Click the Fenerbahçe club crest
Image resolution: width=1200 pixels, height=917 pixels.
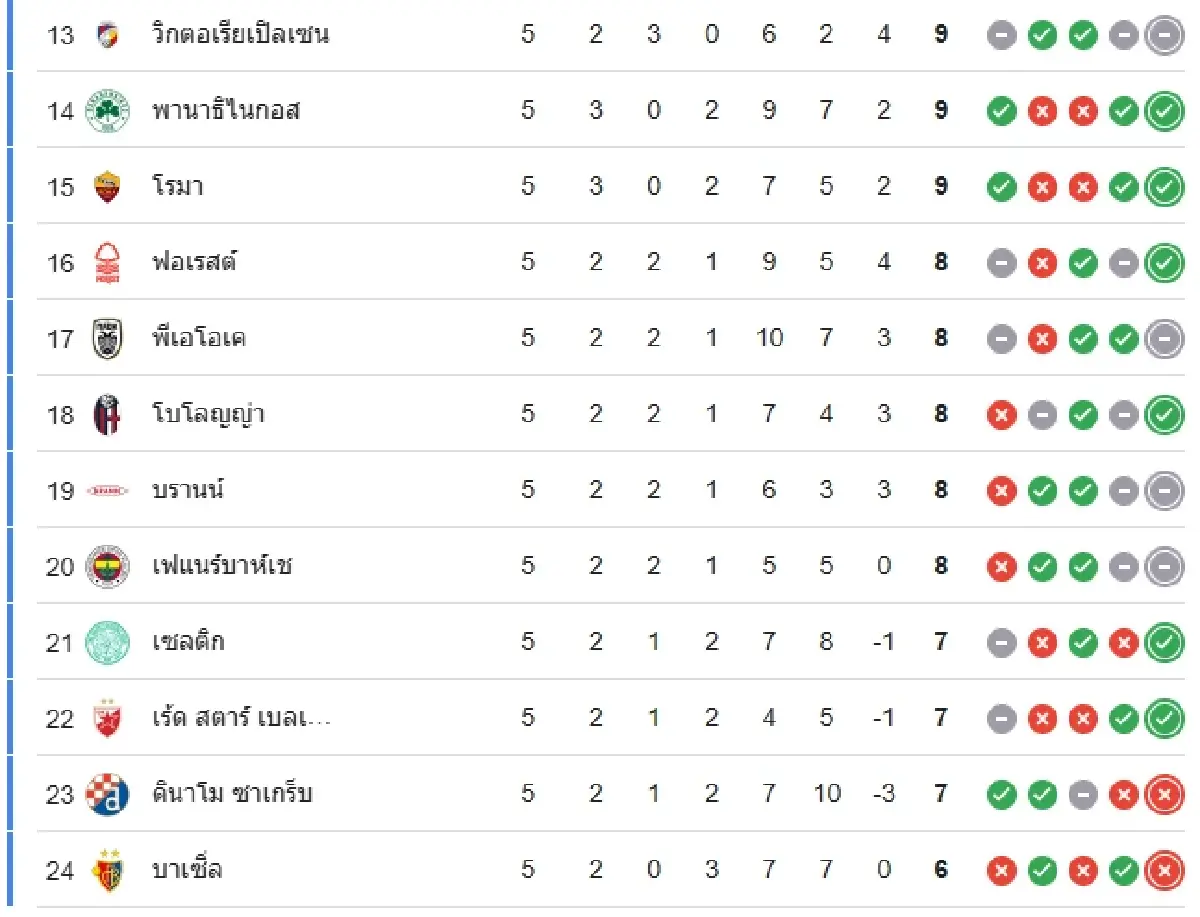[x=107, y=566]
